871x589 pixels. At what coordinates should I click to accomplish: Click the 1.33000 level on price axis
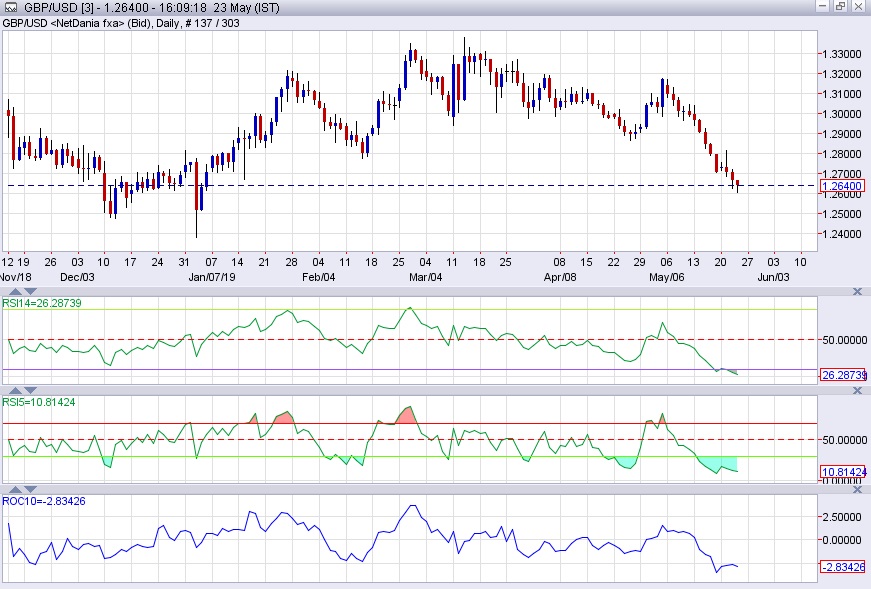[x=839, y=54]
